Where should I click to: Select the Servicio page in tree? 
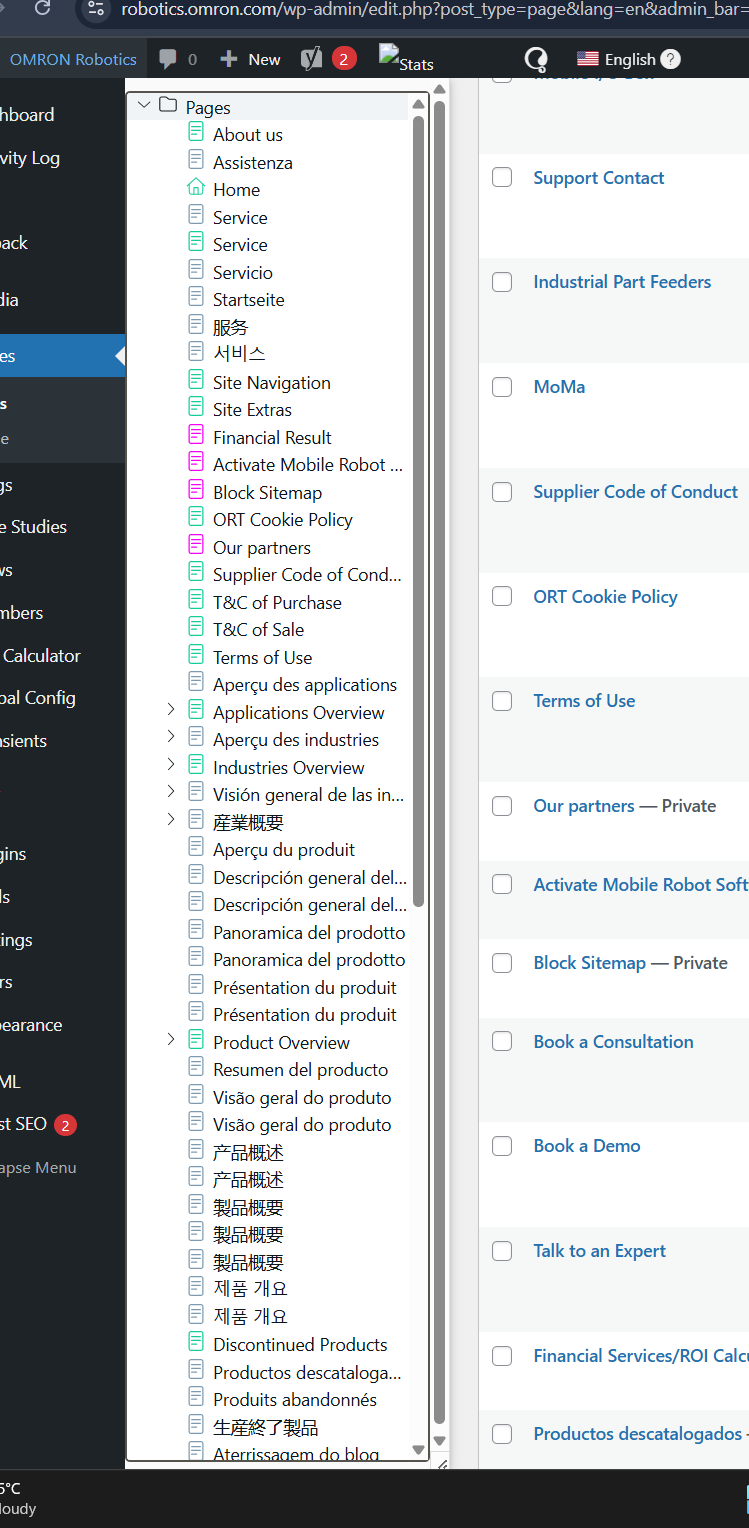tap(243, 272)
